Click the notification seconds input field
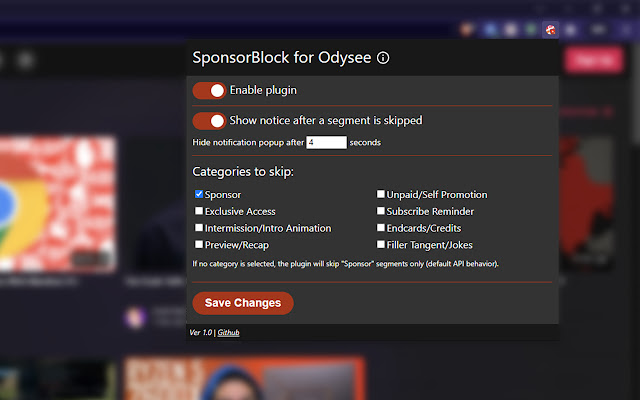Viewport: 640px width, 400px height. tap(326, 143)
